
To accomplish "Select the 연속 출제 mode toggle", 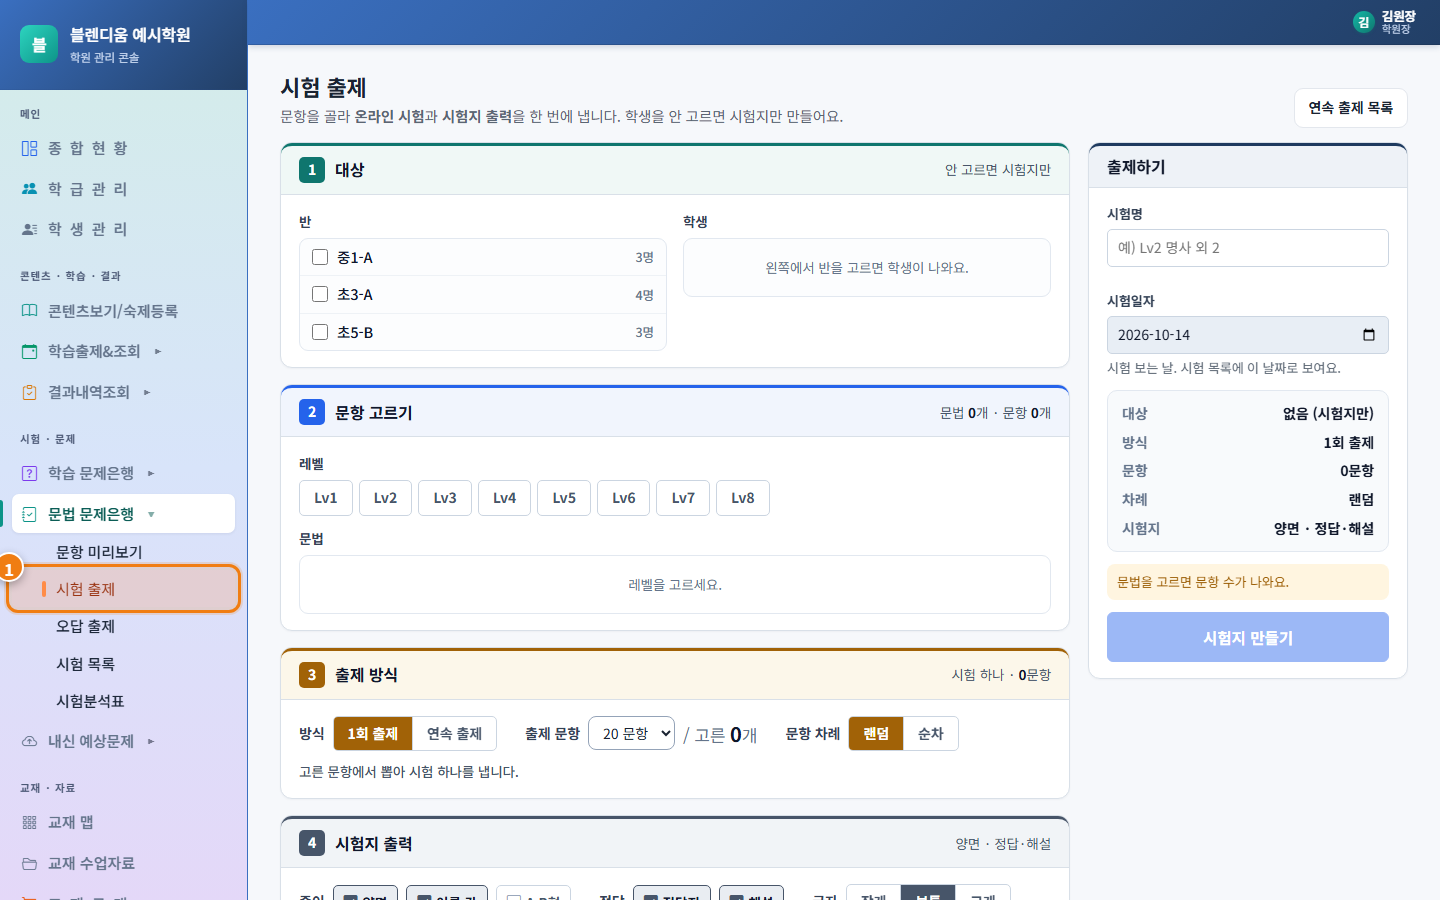I will pyautogui.click(x=454, y=734).
